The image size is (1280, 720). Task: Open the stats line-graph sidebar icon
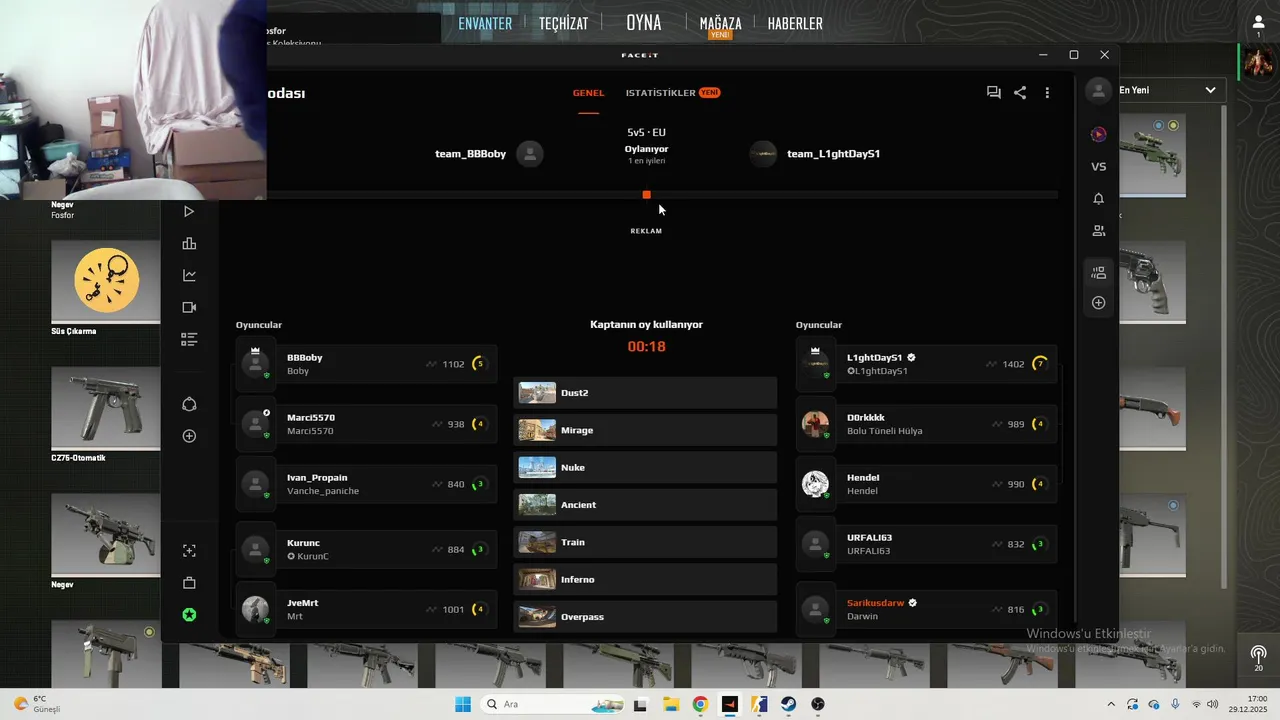pos(189,275)
